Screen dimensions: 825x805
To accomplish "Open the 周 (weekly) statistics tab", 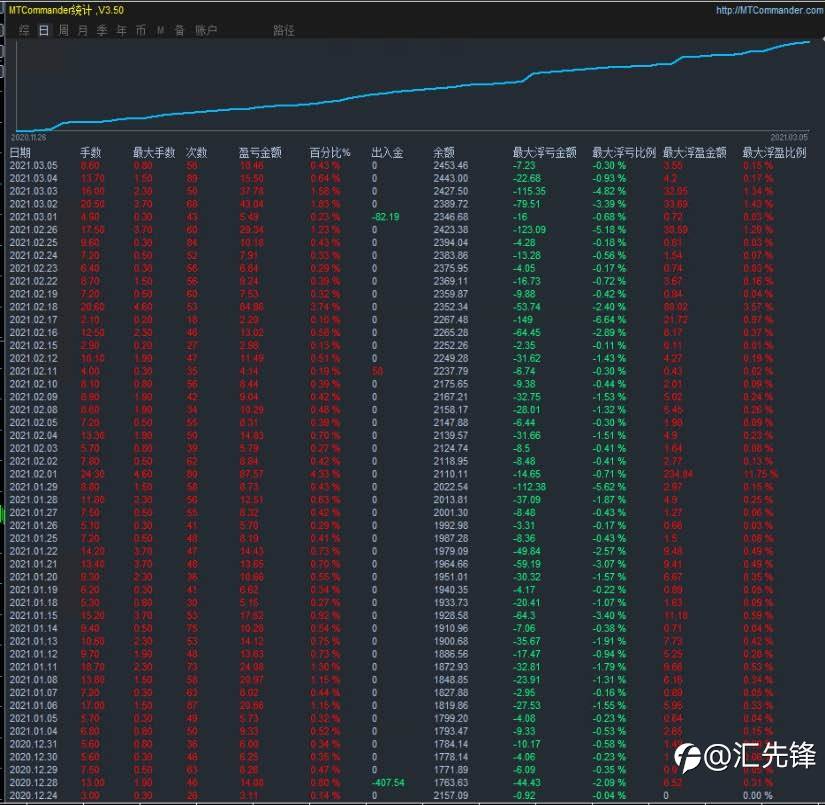I will tap(64, 30).
